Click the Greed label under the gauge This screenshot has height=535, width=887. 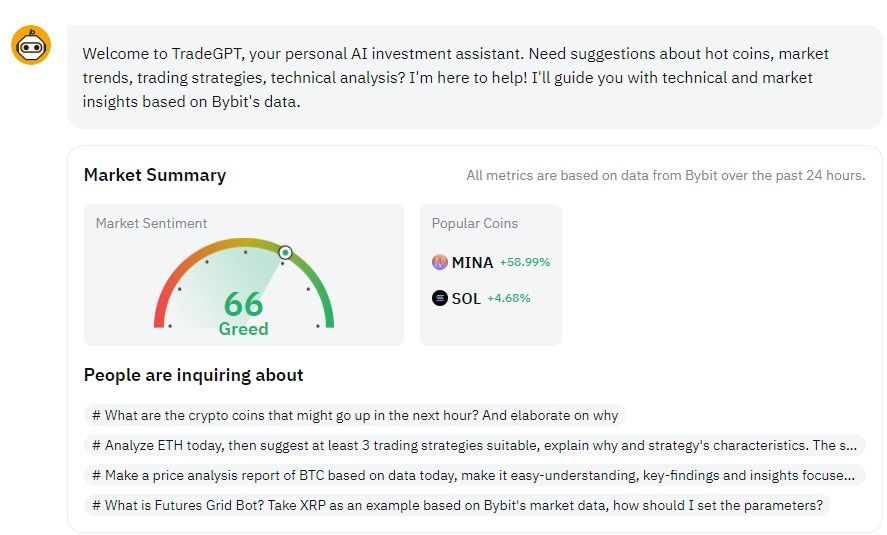(243, 328)
